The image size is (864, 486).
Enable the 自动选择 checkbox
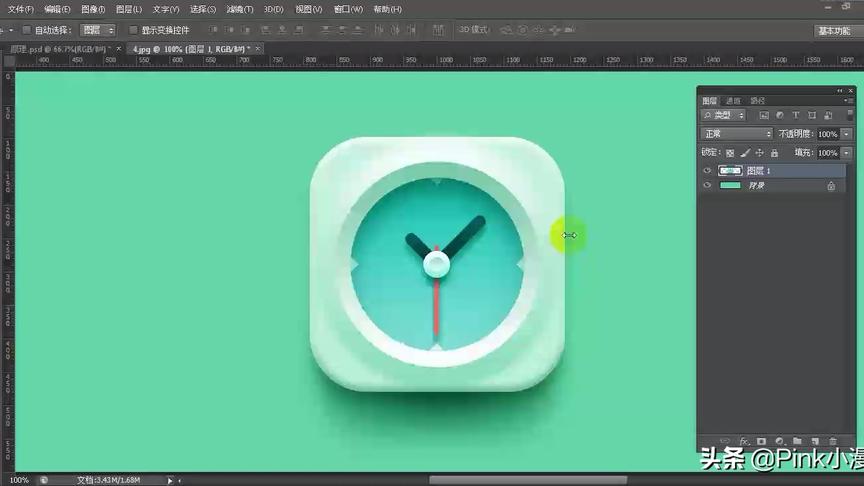tap(27, 30)
